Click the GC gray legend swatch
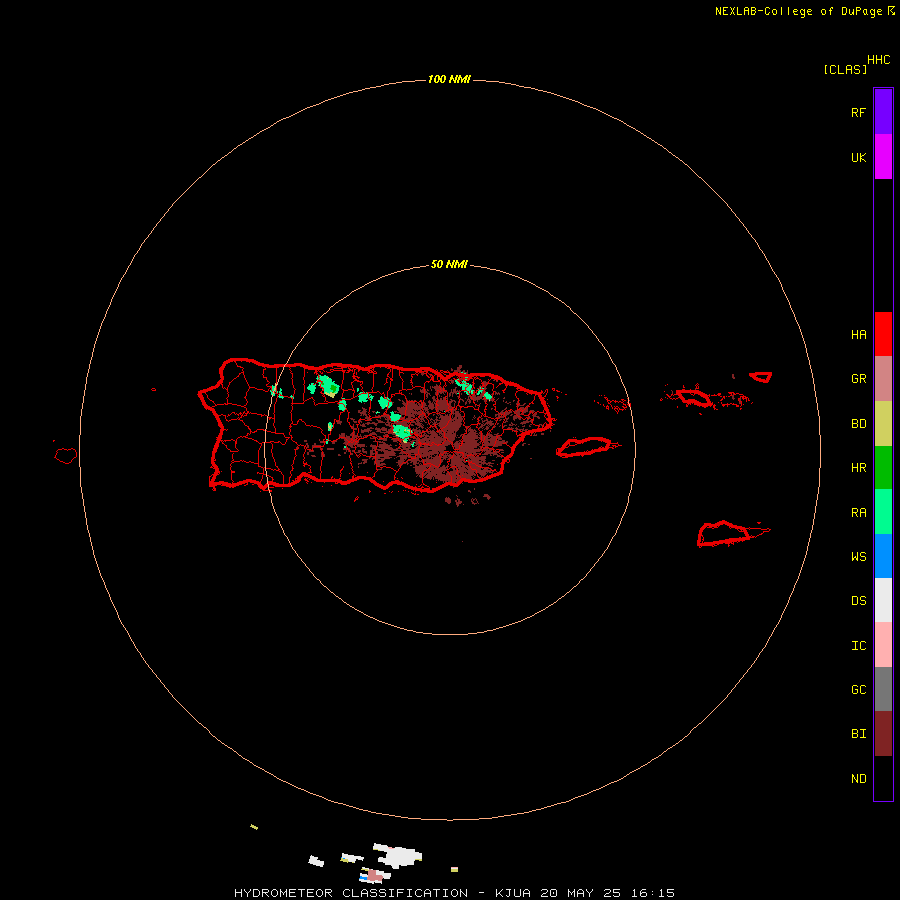Screen dimensions: 900x900 point(883,689)
